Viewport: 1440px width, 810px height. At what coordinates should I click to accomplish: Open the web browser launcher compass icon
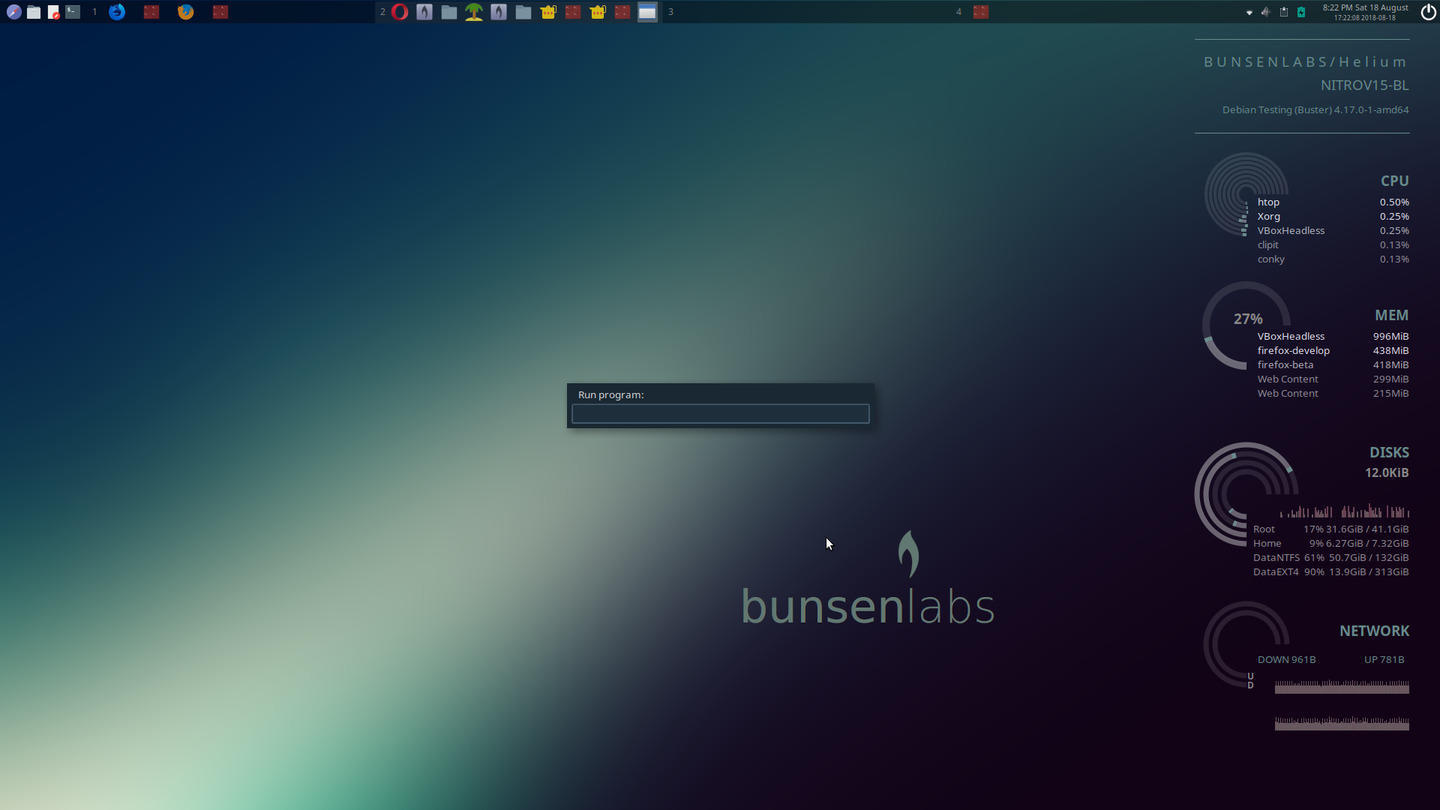click(x=14, y=12)
